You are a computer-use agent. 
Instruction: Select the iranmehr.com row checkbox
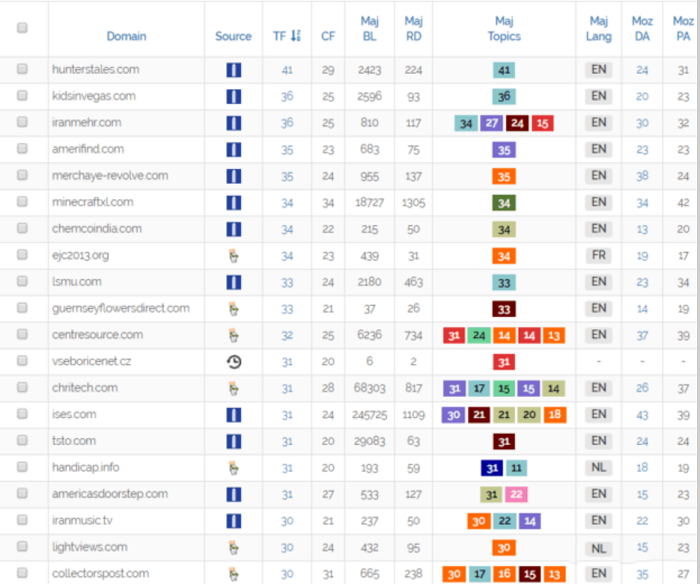[x=22, y=122]
